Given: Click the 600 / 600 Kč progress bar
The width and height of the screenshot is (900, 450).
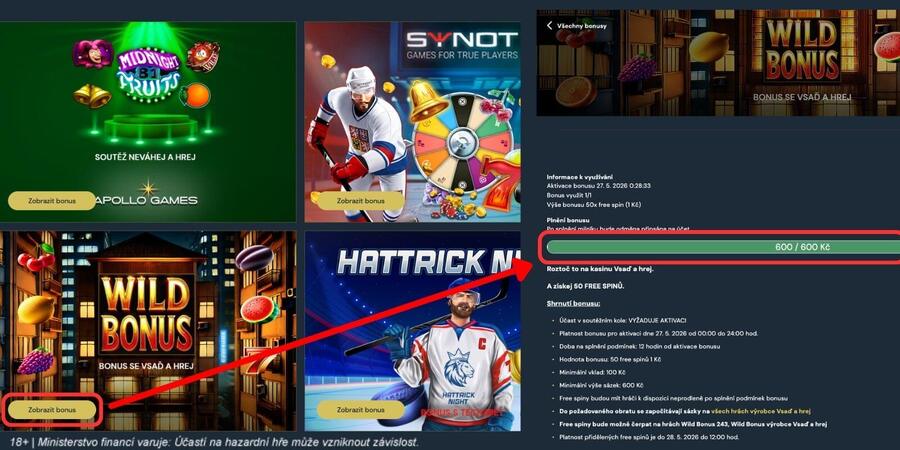Looking at the screenshot, I should [723, 247].
